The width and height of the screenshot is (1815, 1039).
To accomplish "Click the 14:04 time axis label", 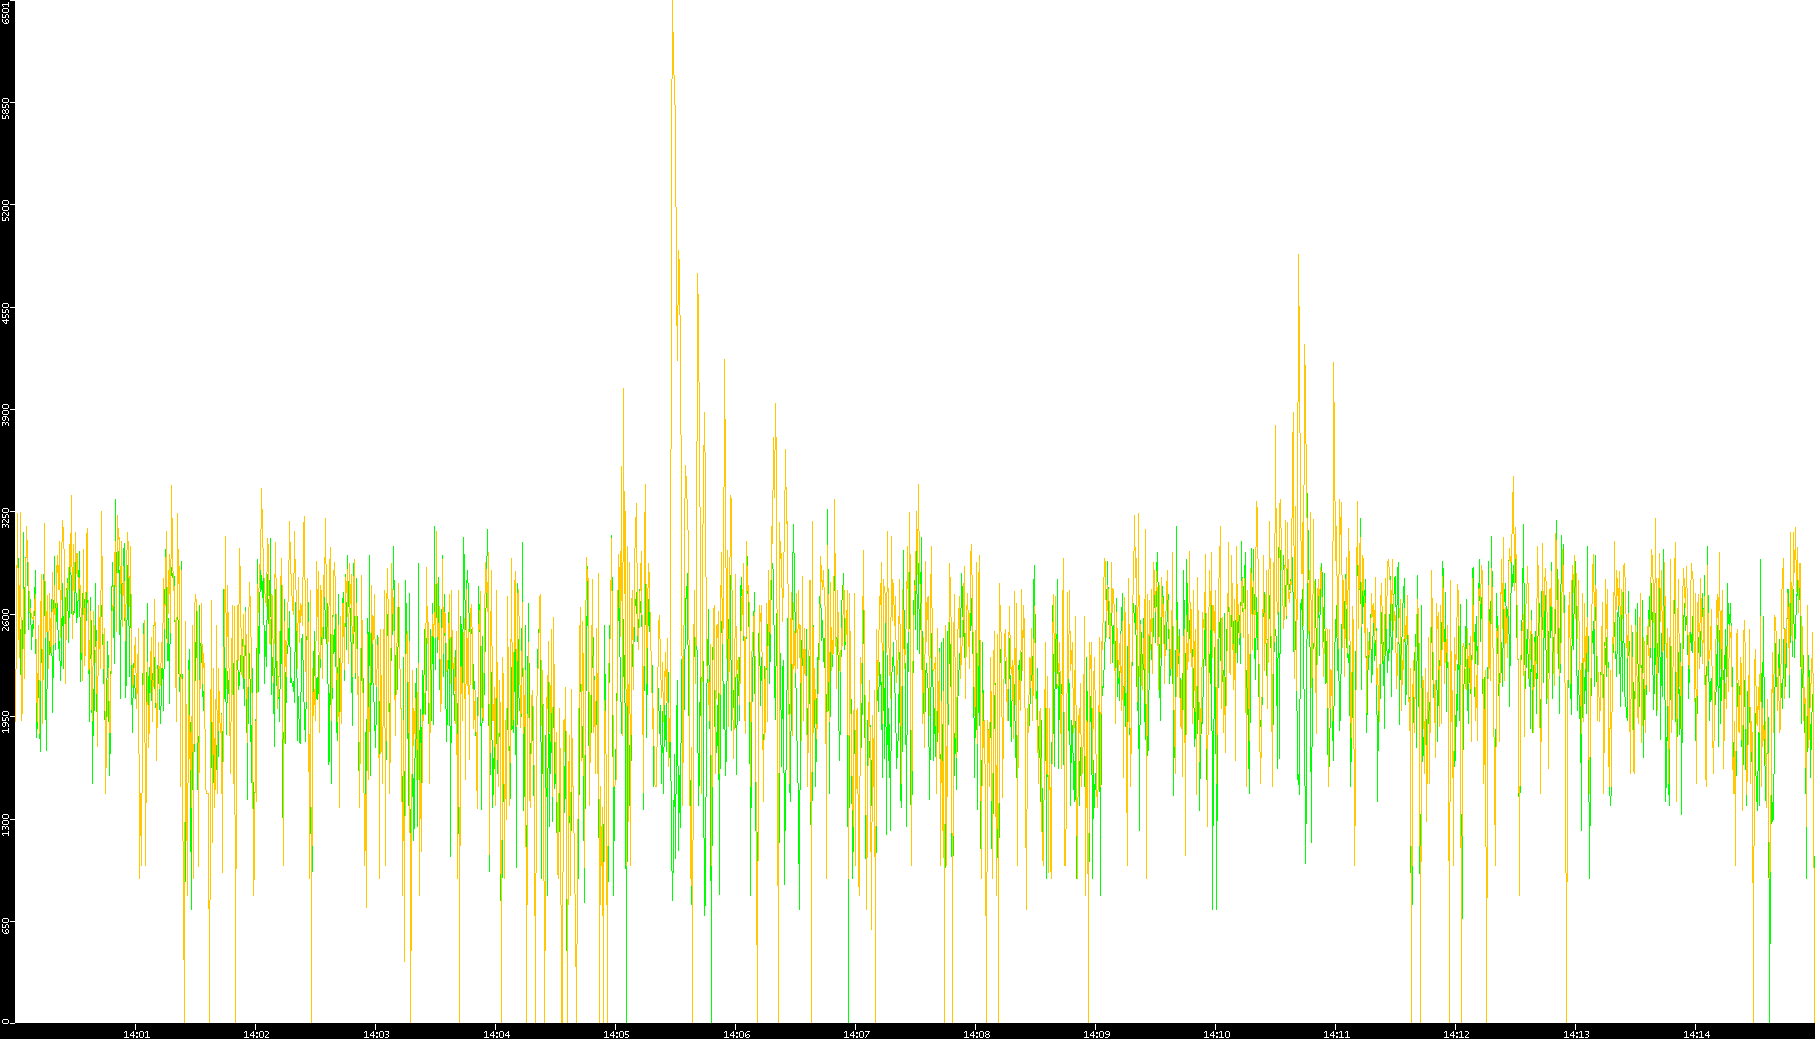I will (496, 1033).
